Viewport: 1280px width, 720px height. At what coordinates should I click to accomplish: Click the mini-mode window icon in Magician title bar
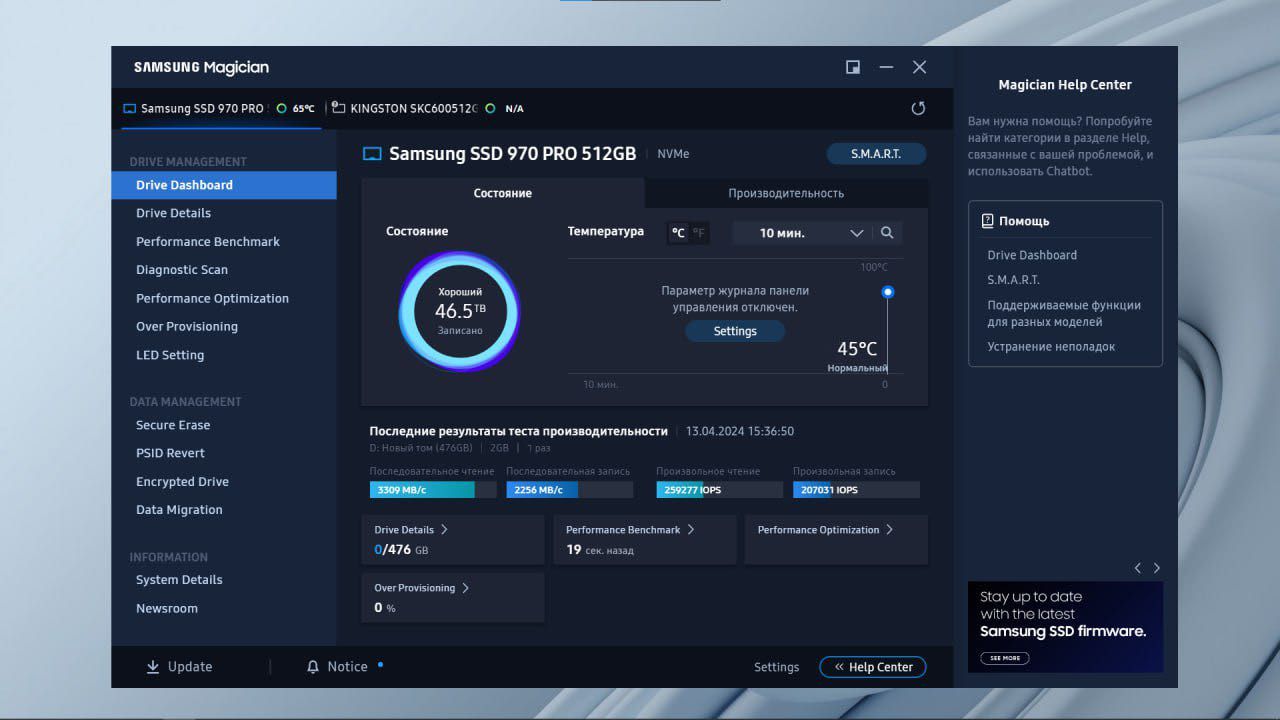tap(853, 67)
